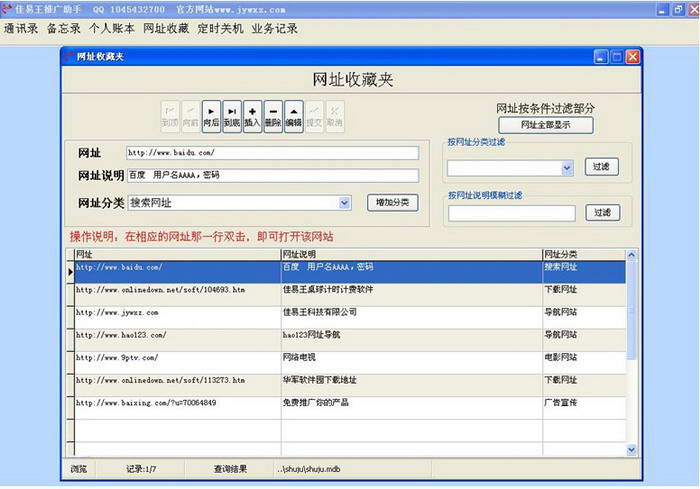Click the grid vertical scrollbar thumb
Viewport: 700px width, 489px height.
pyautogui.click(x=631, y=310)
